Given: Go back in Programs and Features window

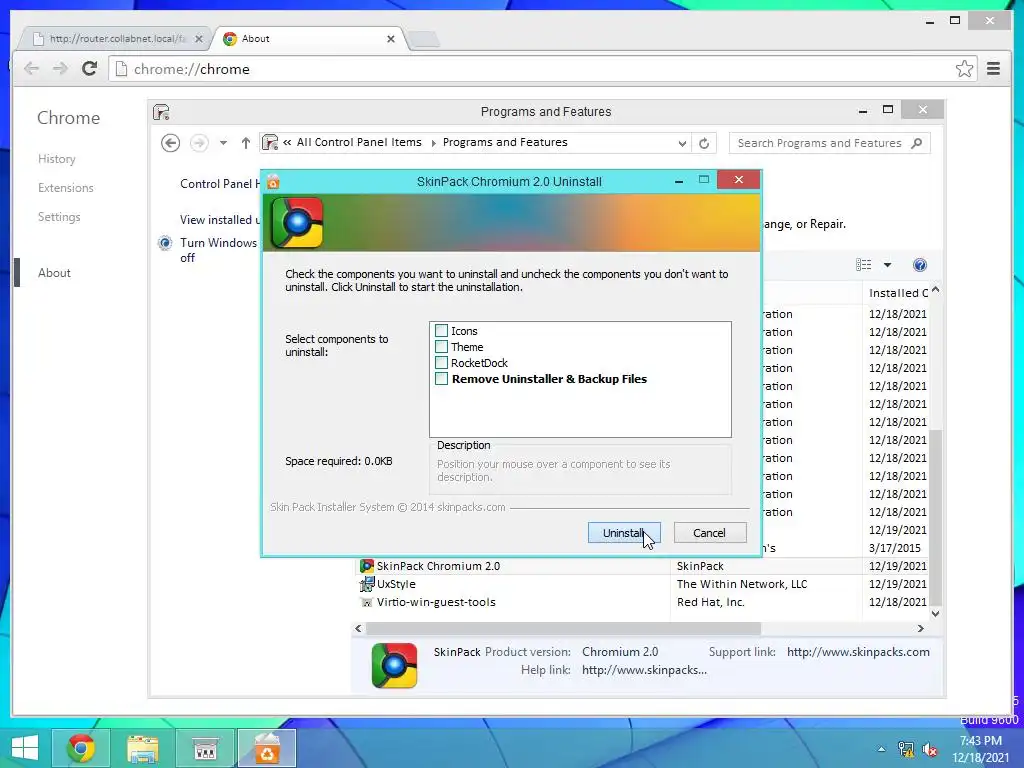Looking at the screenshot, I should pyautogui.click(x=170, y=143).
